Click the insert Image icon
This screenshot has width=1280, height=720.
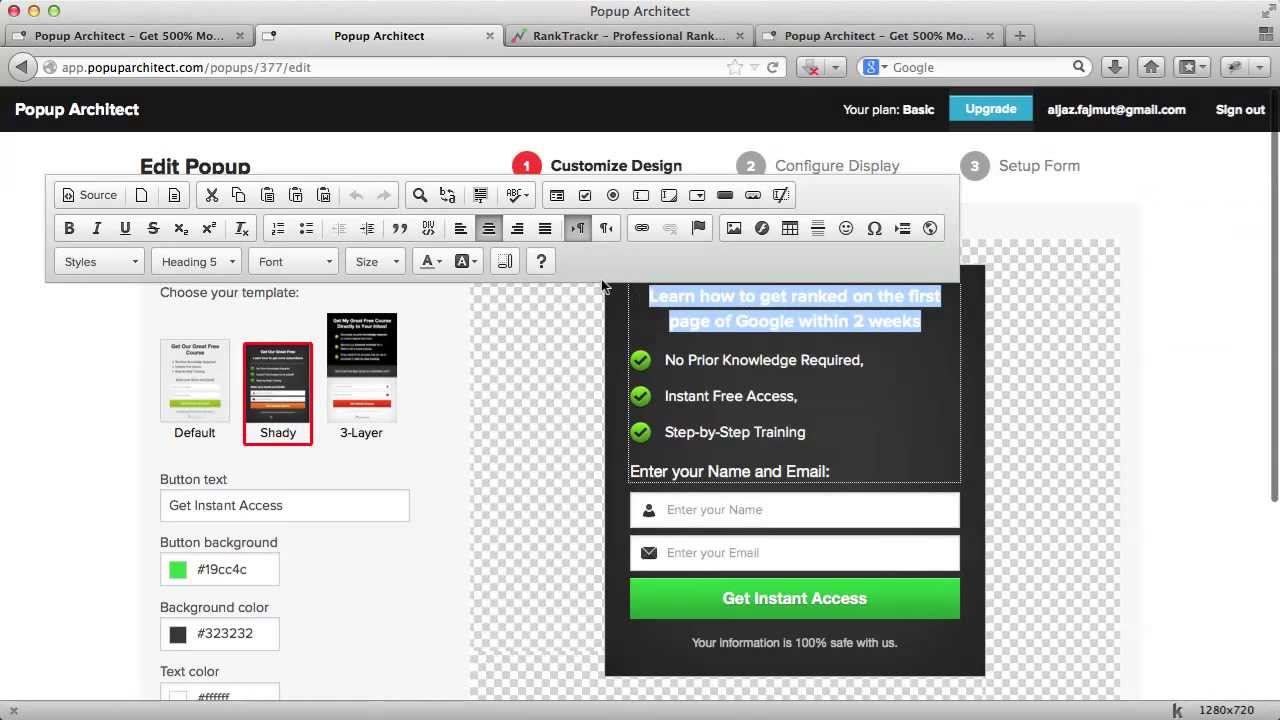click(x=734, y=228)
